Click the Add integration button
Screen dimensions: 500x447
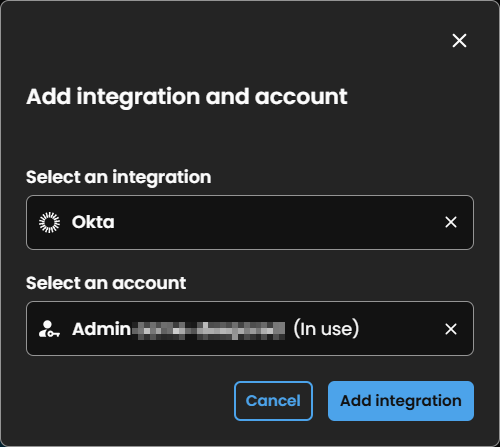click(401, 401)
